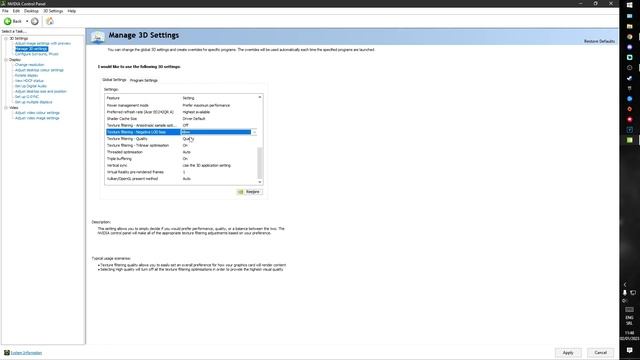The width and height of the screenshot is (640, 360).
Task: Select the Preferred refresh rate row
Action: [x=181, y=112]
